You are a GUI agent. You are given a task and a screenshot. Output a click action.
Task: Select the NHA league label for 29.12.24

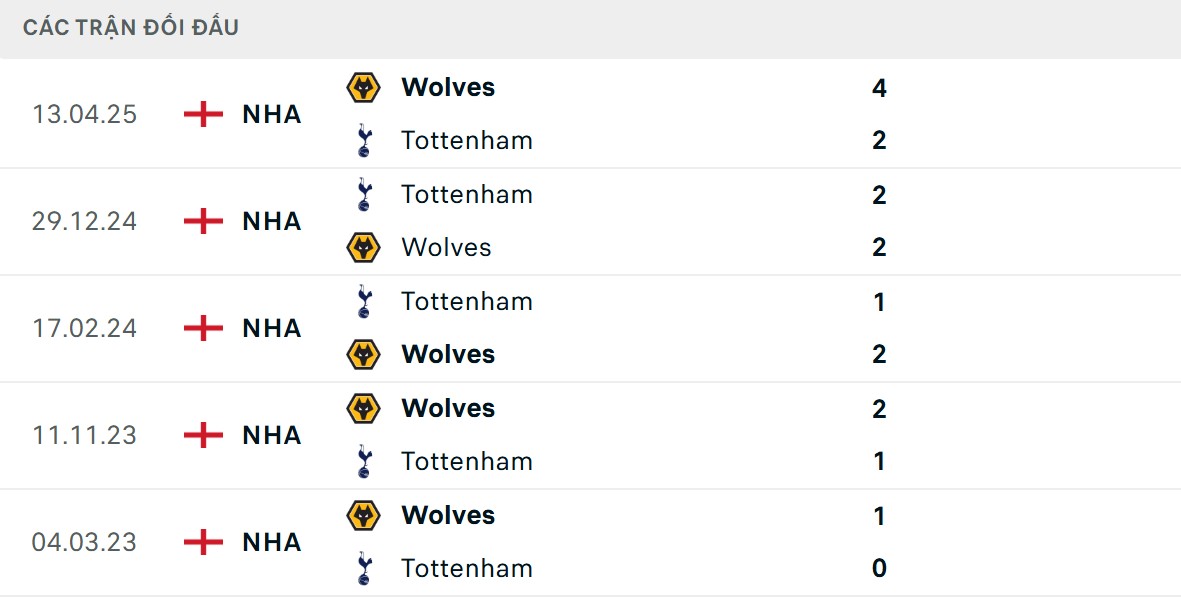point(272,221)
